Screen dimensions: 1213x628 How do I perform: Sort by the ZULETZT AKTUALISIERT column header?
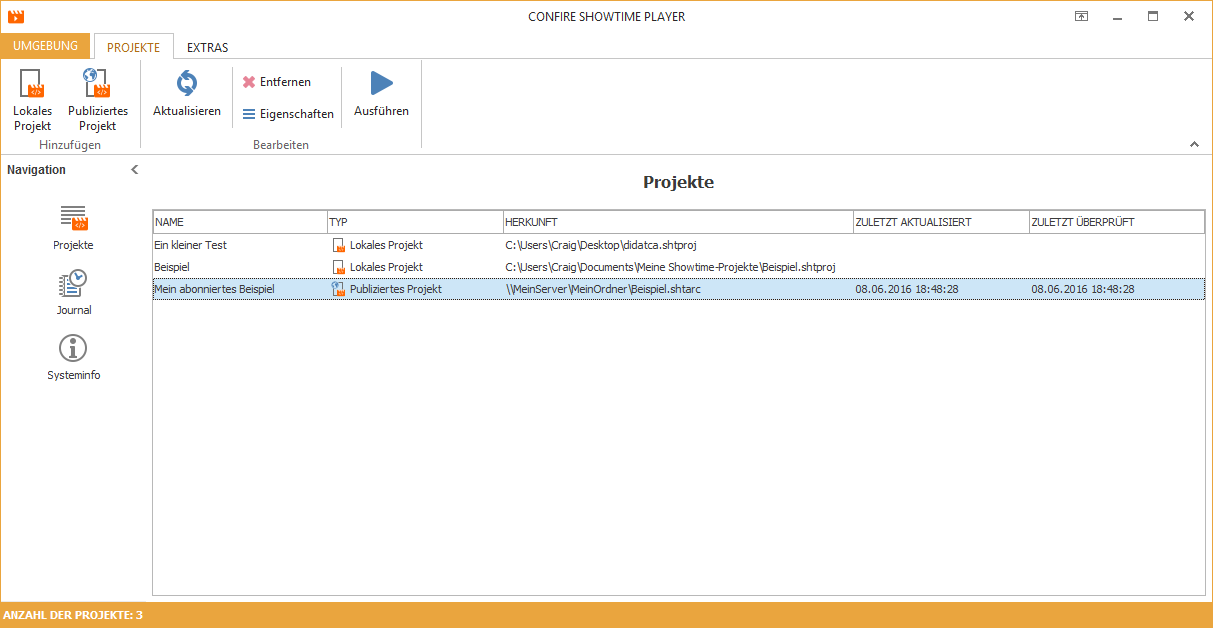click(941, 222)
